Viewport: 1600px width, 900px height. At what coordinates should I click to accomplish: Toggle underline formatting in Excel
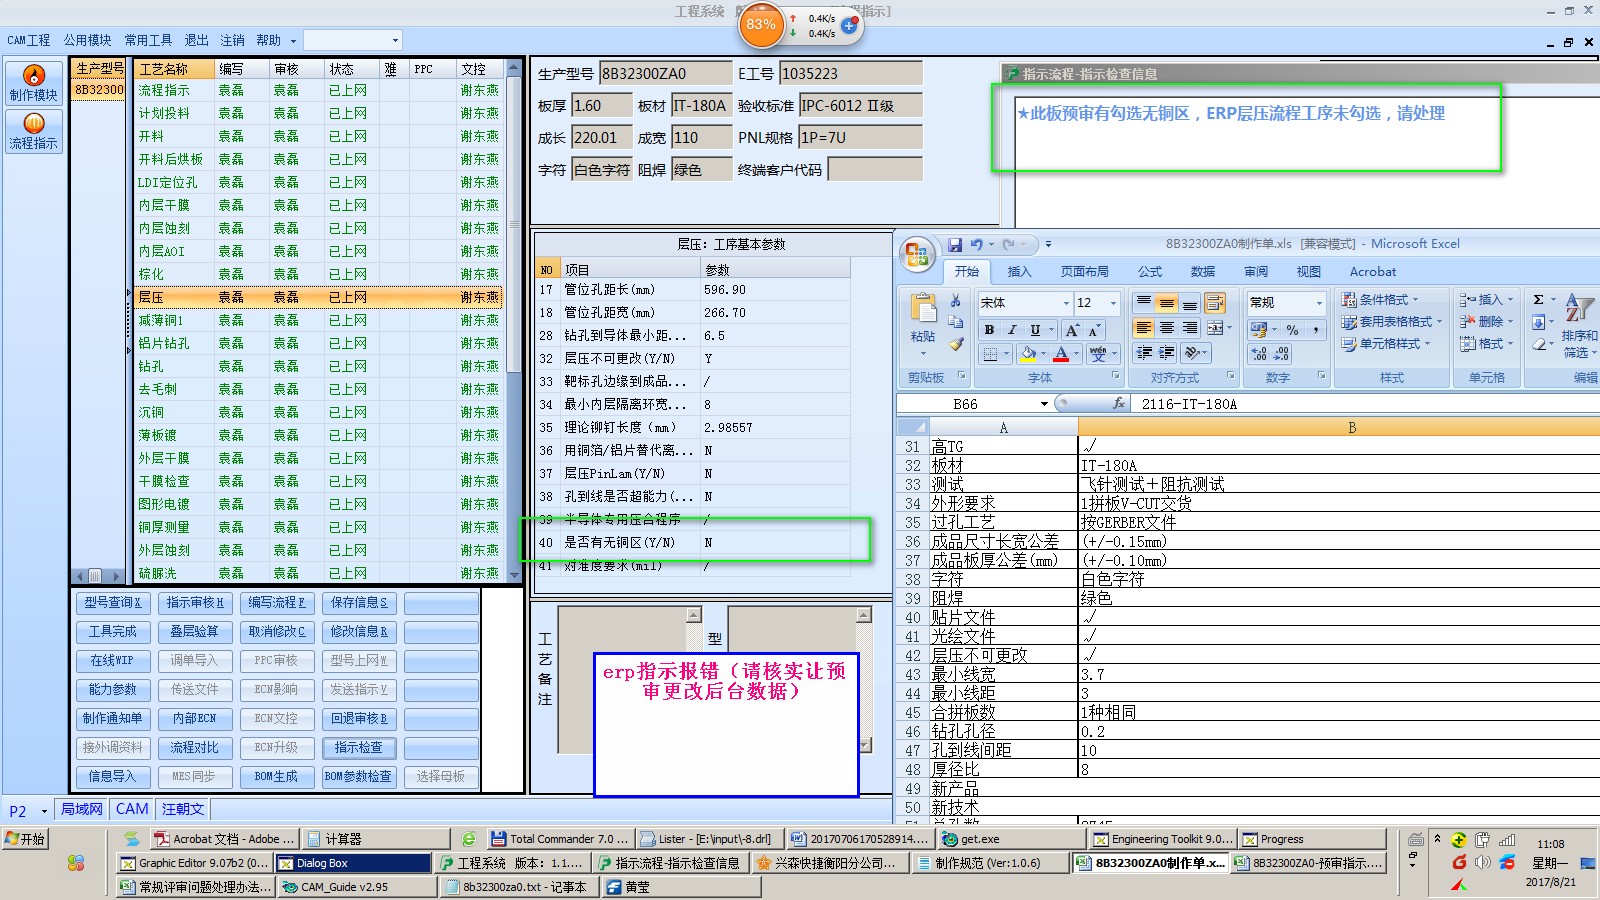(x=1035, y=329)
